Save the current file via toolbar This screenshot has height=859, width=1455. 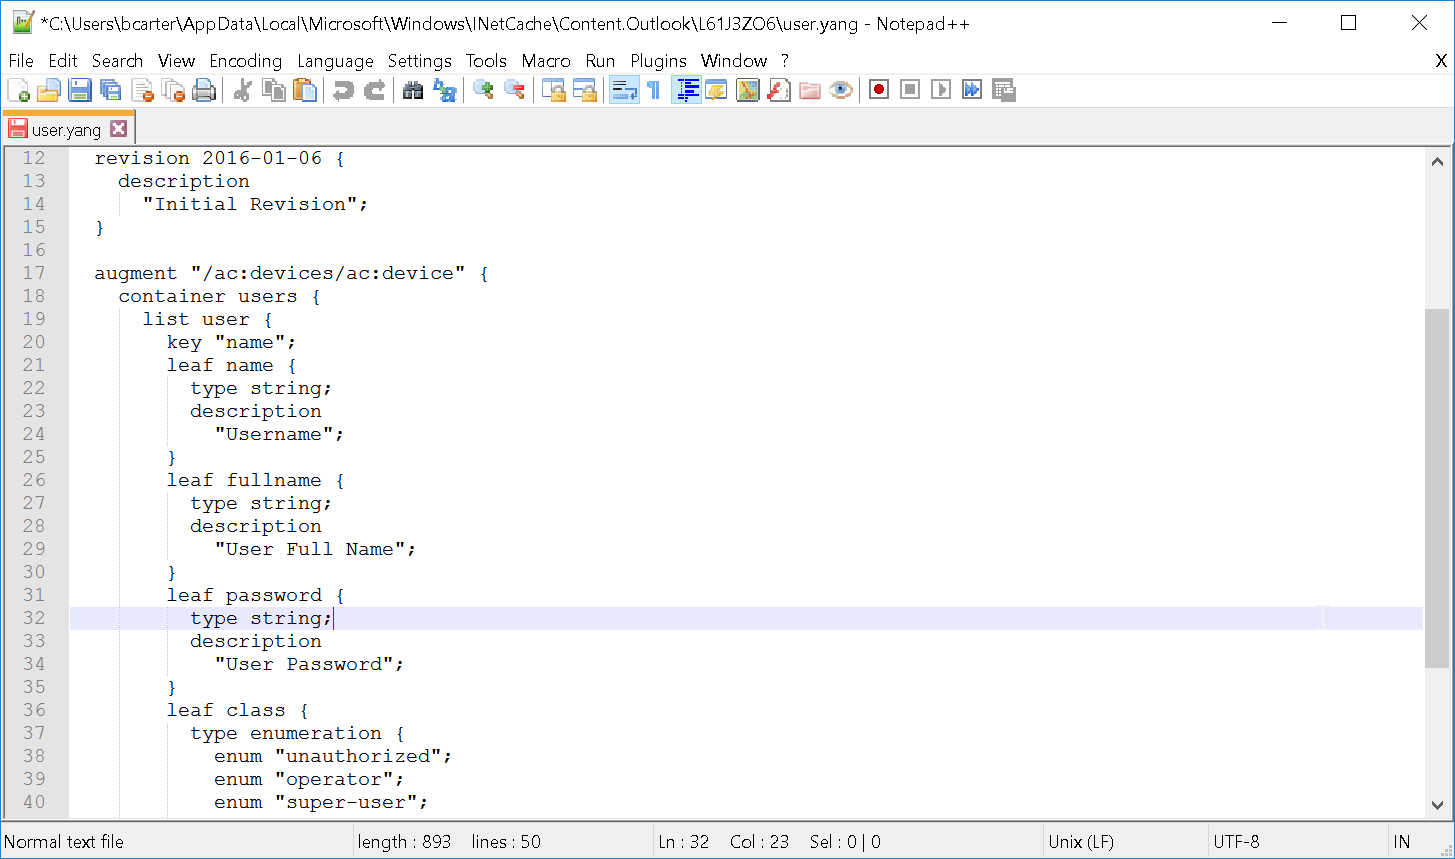pos(80,90)
